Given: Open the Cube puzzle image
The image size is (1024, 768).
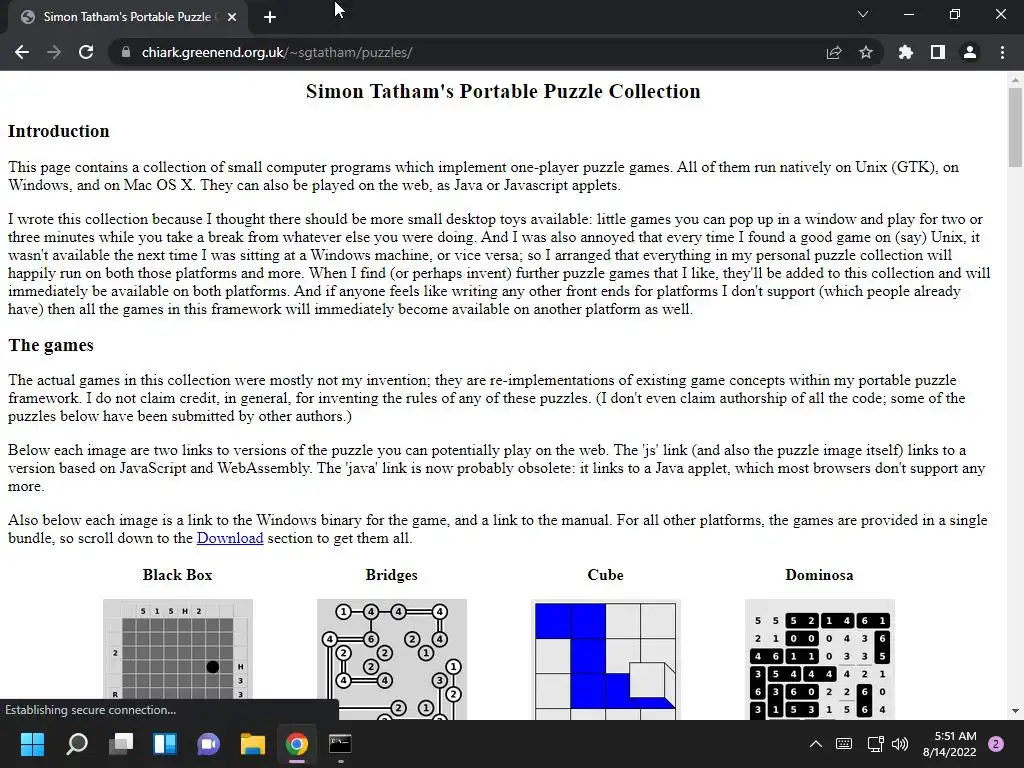Looking at the screenshot, I should point(605,659).
